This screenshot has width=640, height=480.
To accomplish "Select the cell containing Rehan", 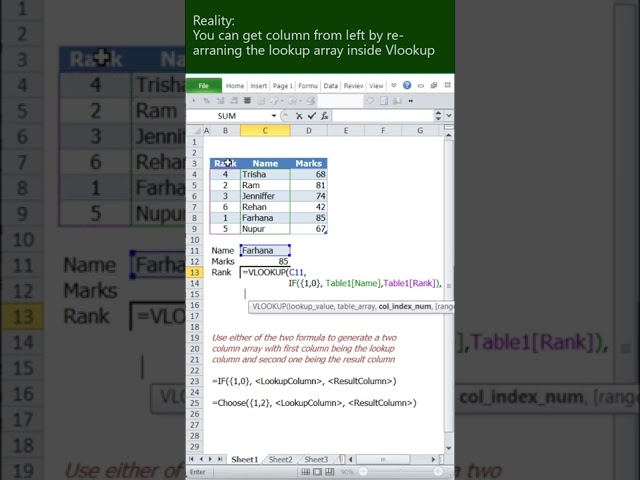I will [x=265, y=207].
